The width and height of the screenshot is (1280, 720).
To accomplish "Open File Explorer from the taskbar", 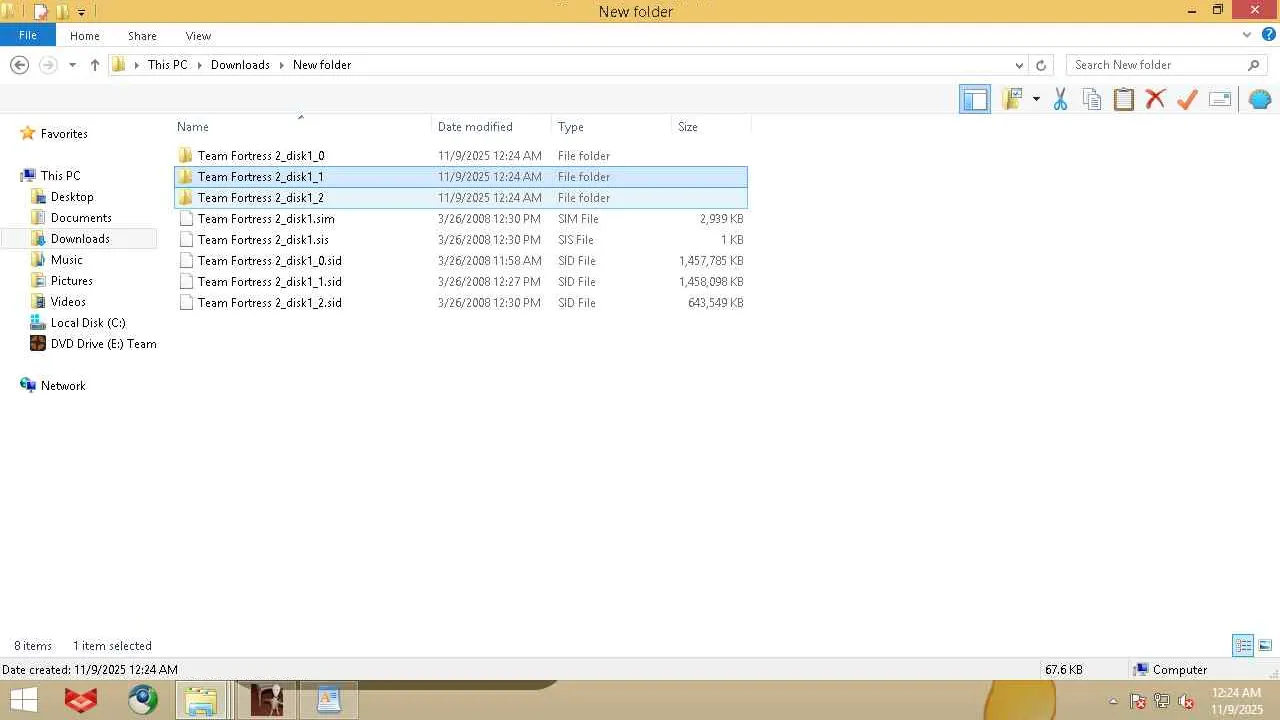I will coord(201,701).
